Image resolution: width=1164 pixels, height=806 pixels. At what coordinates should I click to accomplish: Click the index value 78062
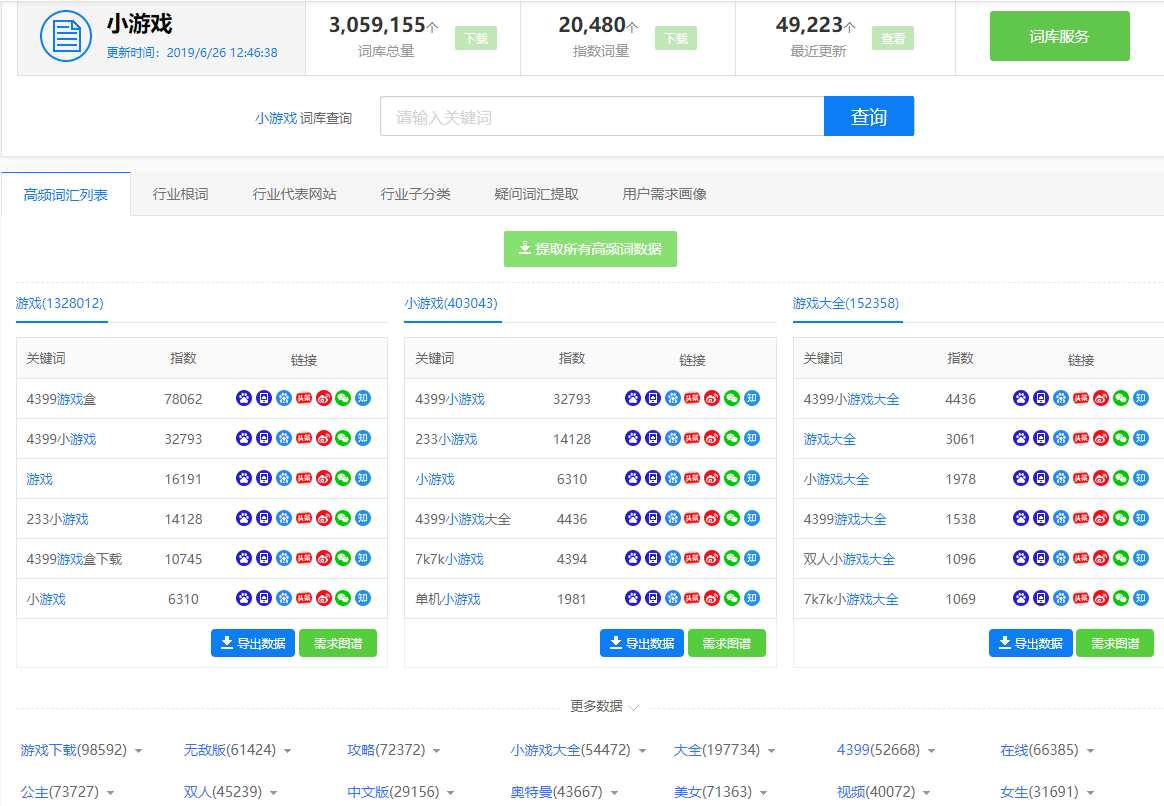click(183, 399)
